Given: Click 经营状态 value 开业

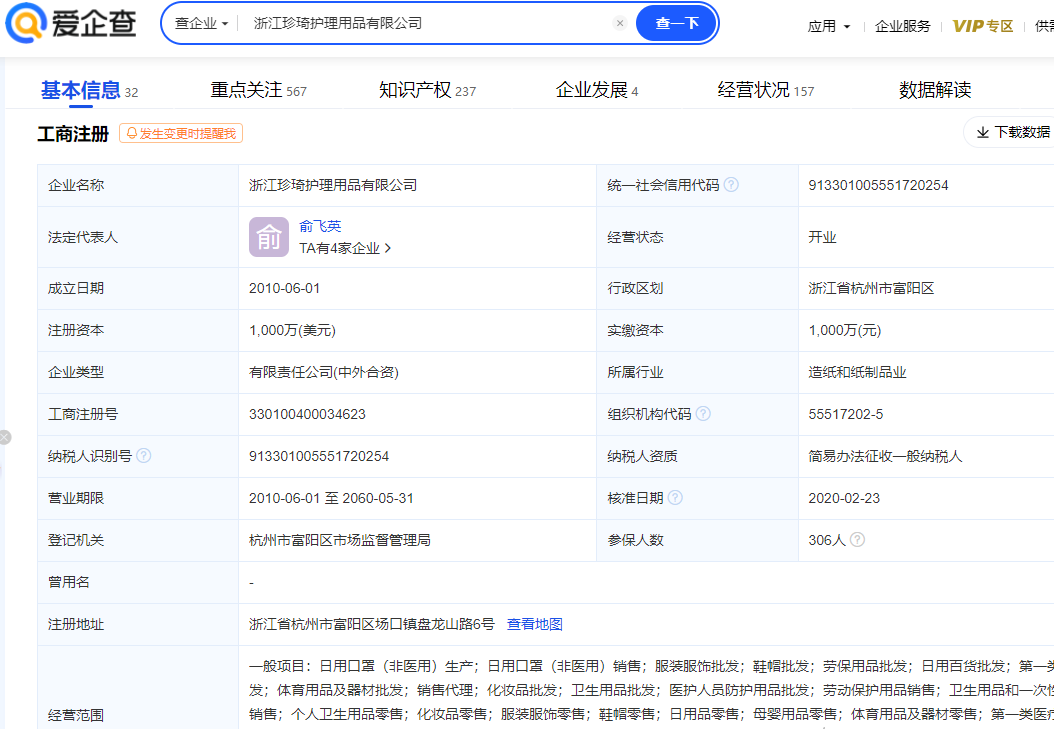Looking at the screenshot, I should coord(822,237).
